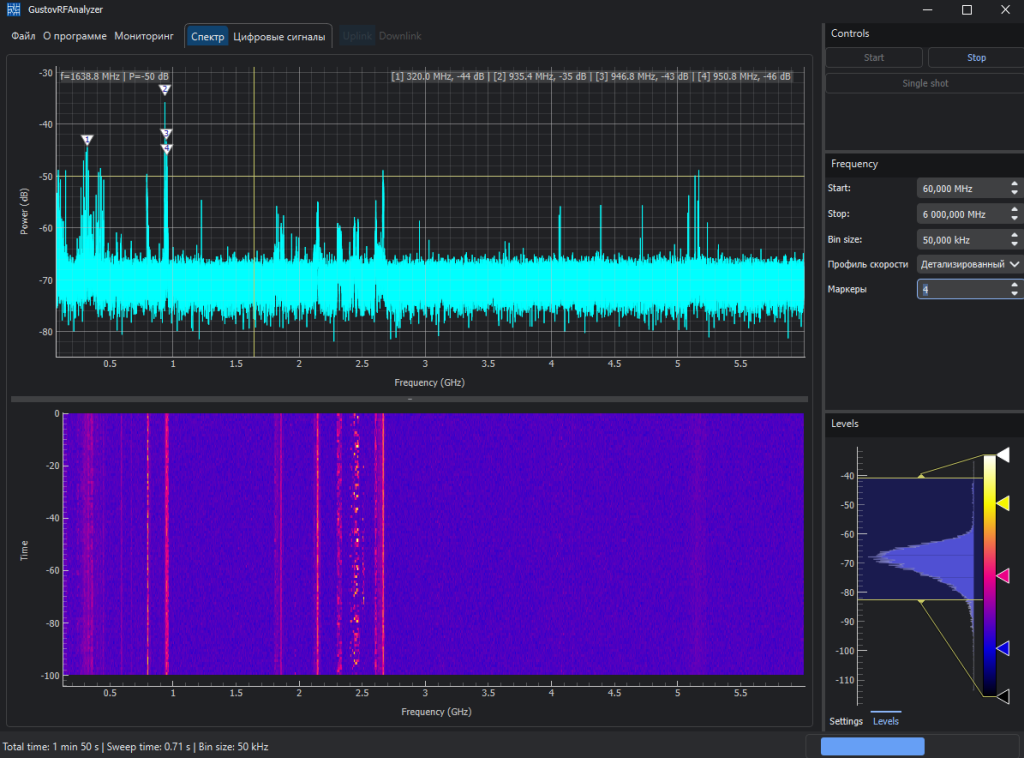Open the Мониторинг menu
Screen dimensions: 1024x758
144,37
